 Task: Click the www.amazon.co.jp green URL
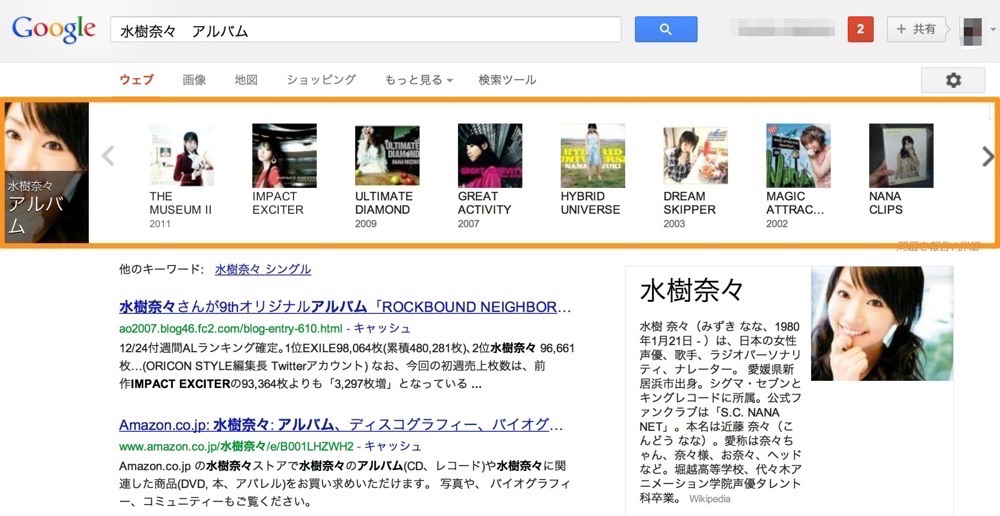(236, 446)
